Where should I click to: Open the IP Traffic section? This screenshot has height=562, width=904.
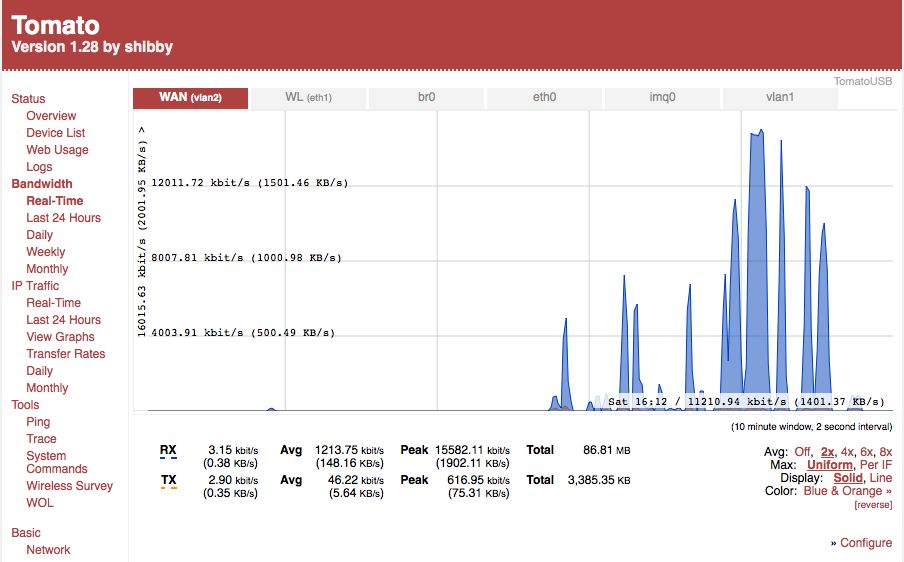pyautogui.click(x=35, y=286)
